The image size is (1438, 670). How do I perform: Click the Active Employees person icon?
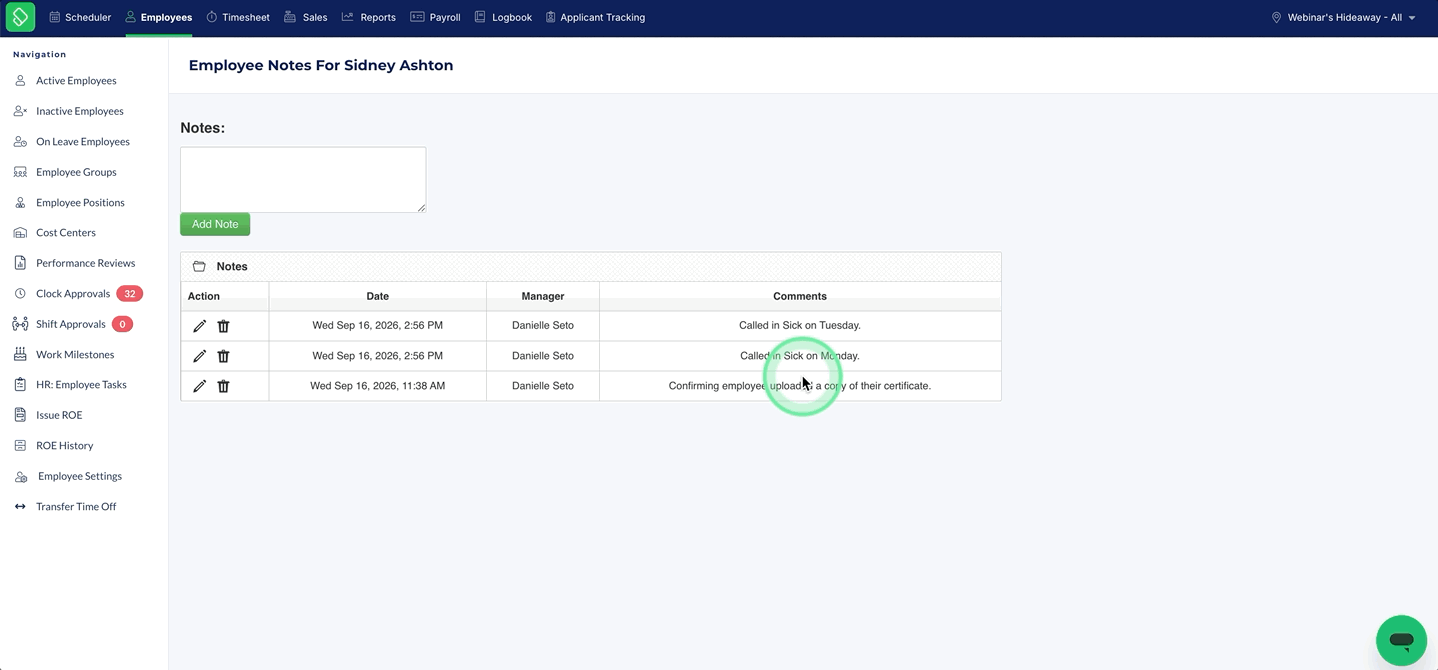20,80
